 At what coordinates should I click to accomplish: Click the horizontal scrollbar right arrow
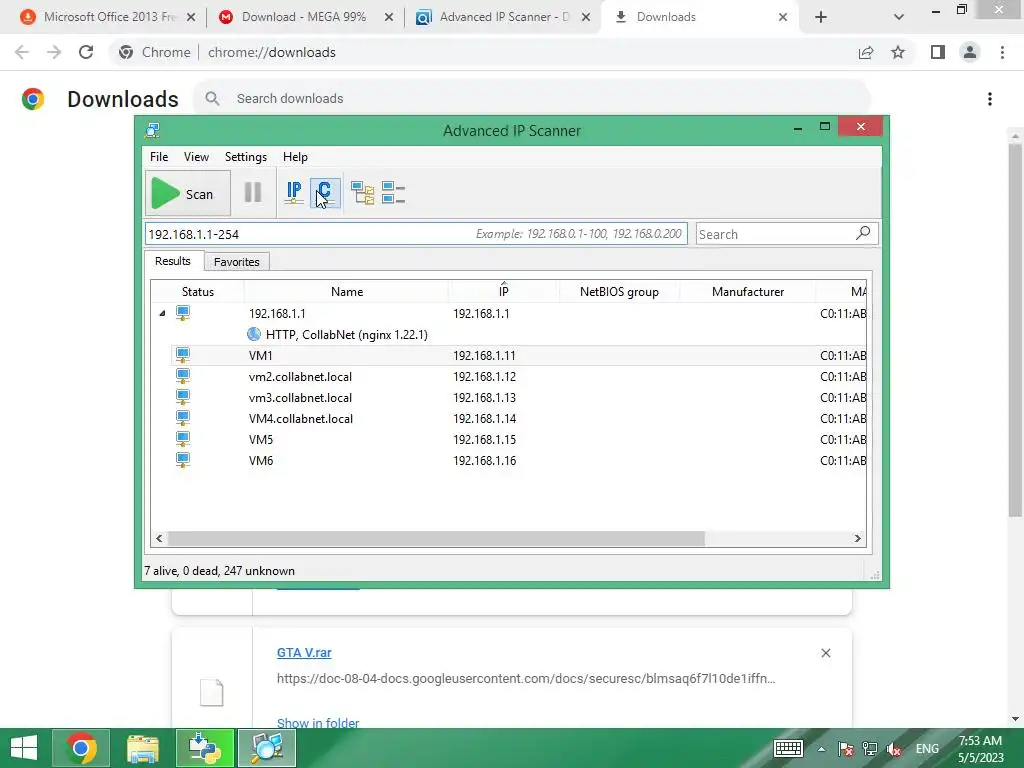(x=857, y=538)
